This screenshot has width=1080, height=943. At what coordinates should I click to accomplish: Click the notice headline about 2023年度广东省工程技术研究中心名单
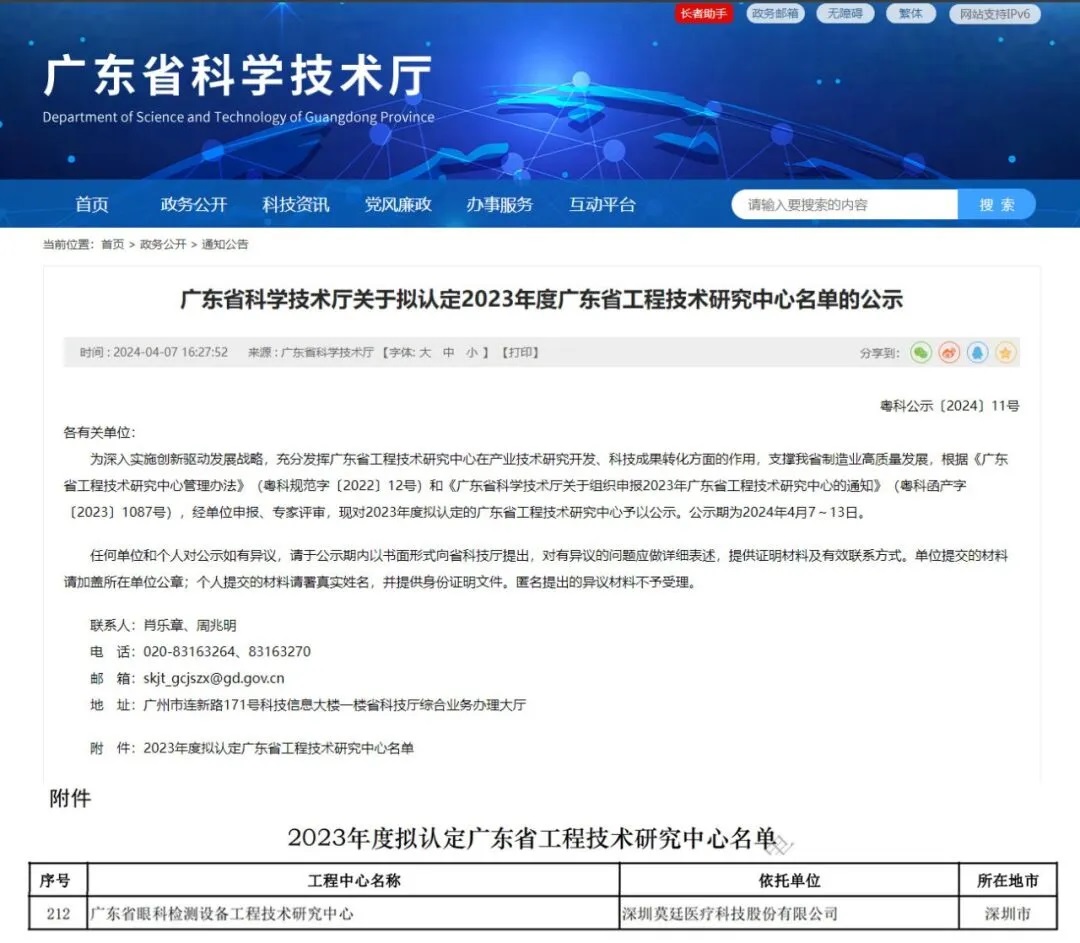point(541,300)
